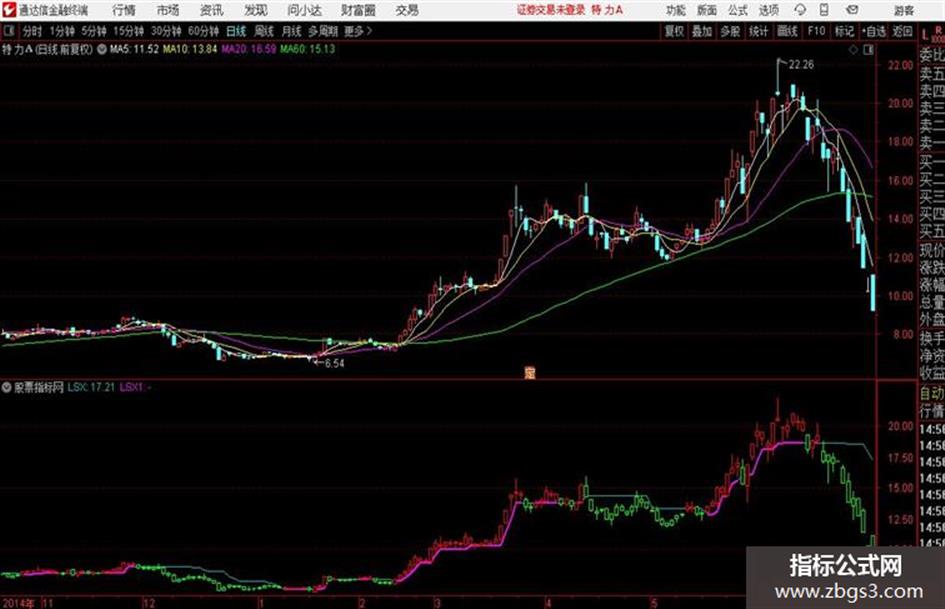This screenshot has height=609, width=945.
Task: Toggle the side panel icon at chart top-right
Action: [x=868, y=50]
